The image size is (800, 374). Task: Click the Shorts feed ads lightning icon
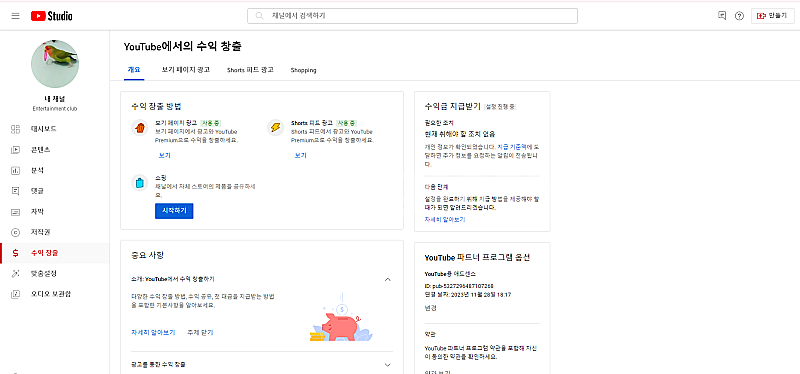(276, 128)
